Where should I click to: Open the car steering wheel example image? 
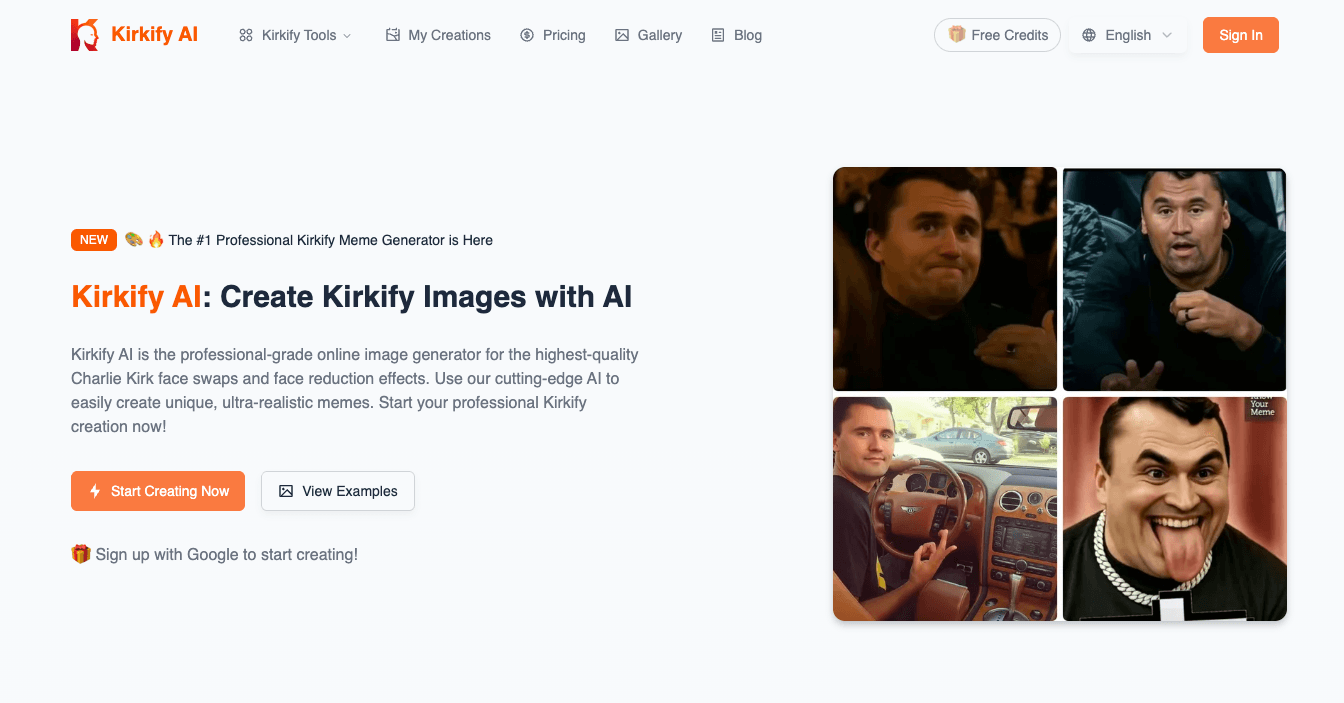pos(945,509)
